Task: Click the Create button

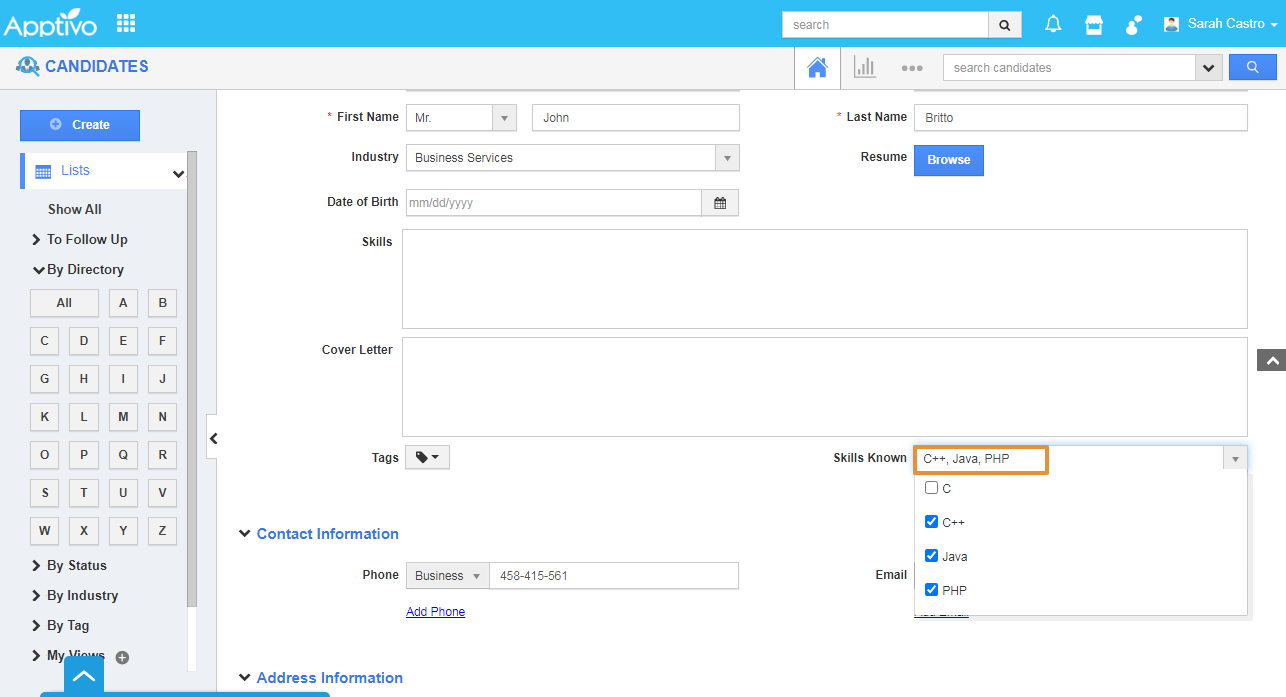Action: [80, 125]
